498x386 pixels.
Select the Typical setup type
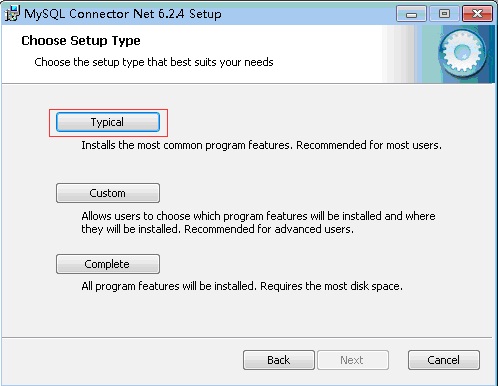coord(108,122)
